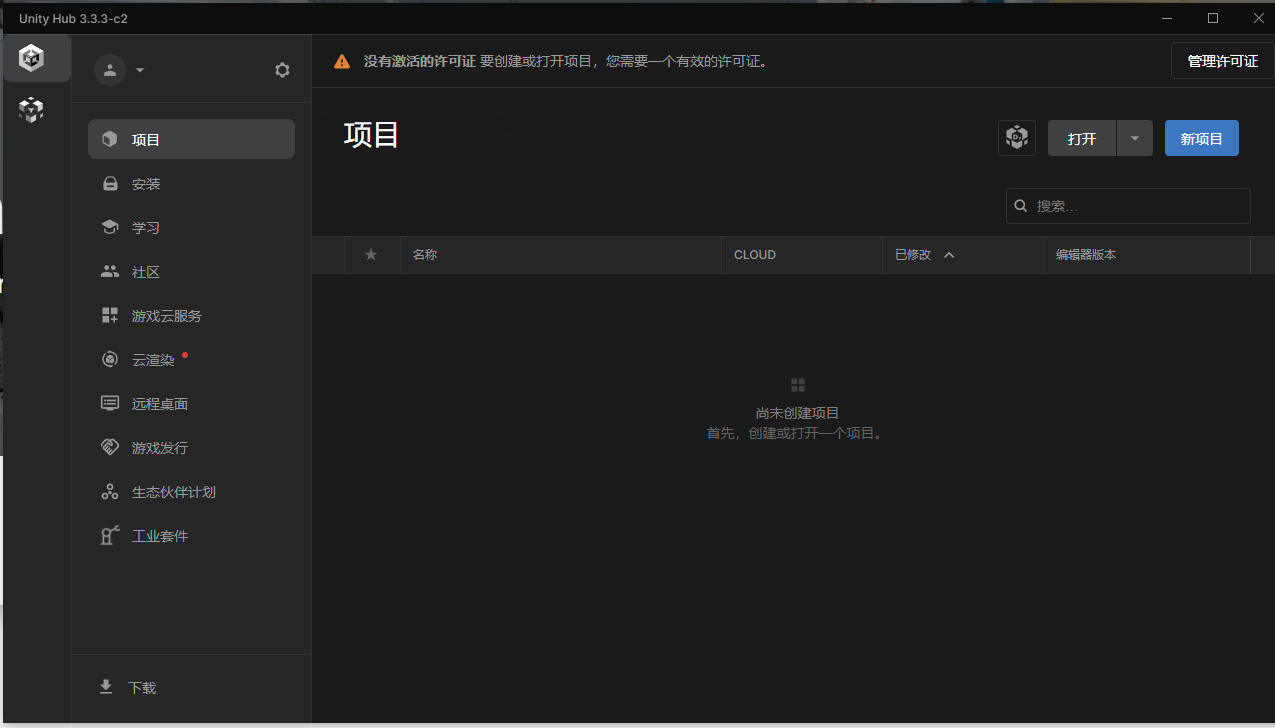Open the 学习 (Learn) section
The width and height of the screenshot is (1275, 728).
pyautogui.click(x=146, y=227)
